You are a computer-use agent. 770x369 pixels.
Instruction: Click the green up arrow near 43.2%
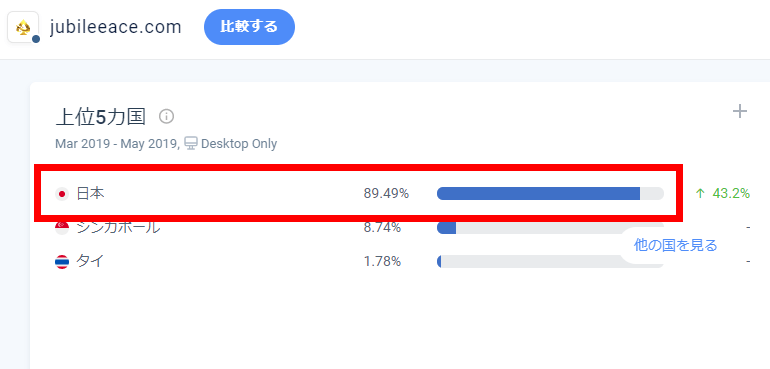pyautogui.click(x=700, y=194)
